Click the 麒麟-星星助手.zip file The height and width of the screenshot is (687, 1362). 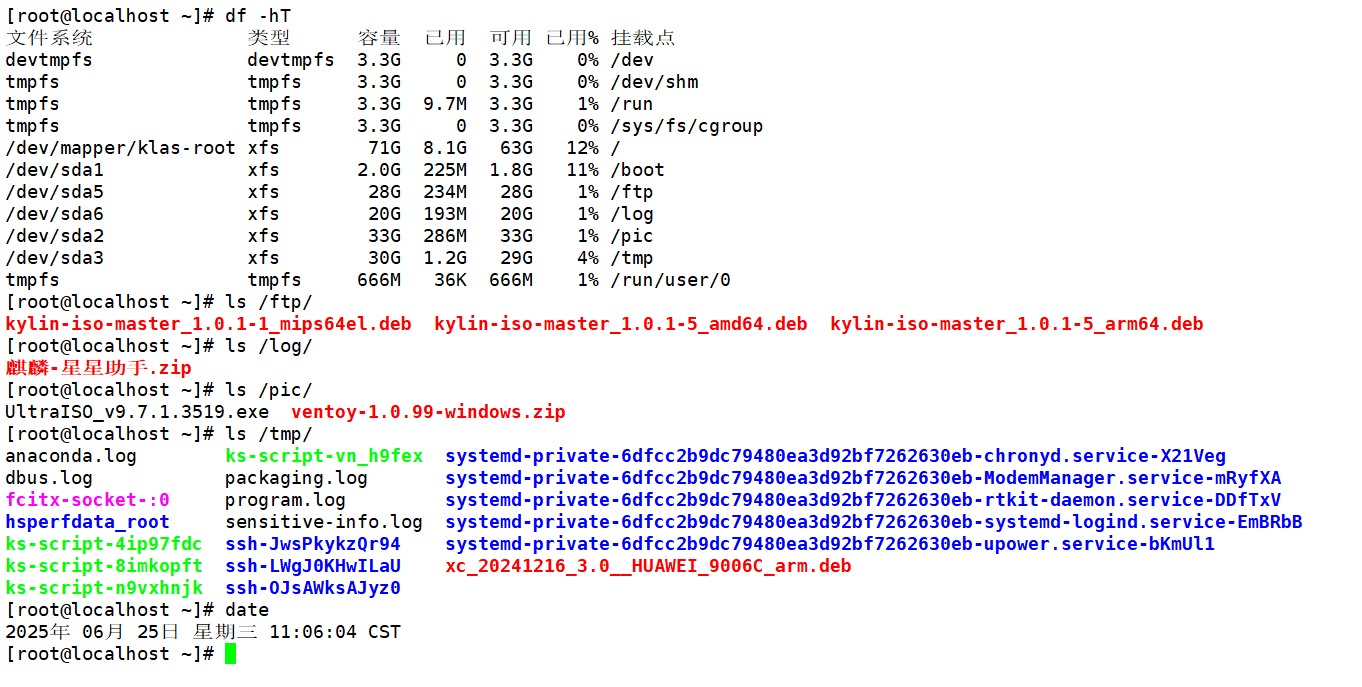pyautogui.click(x=98, y=368)
